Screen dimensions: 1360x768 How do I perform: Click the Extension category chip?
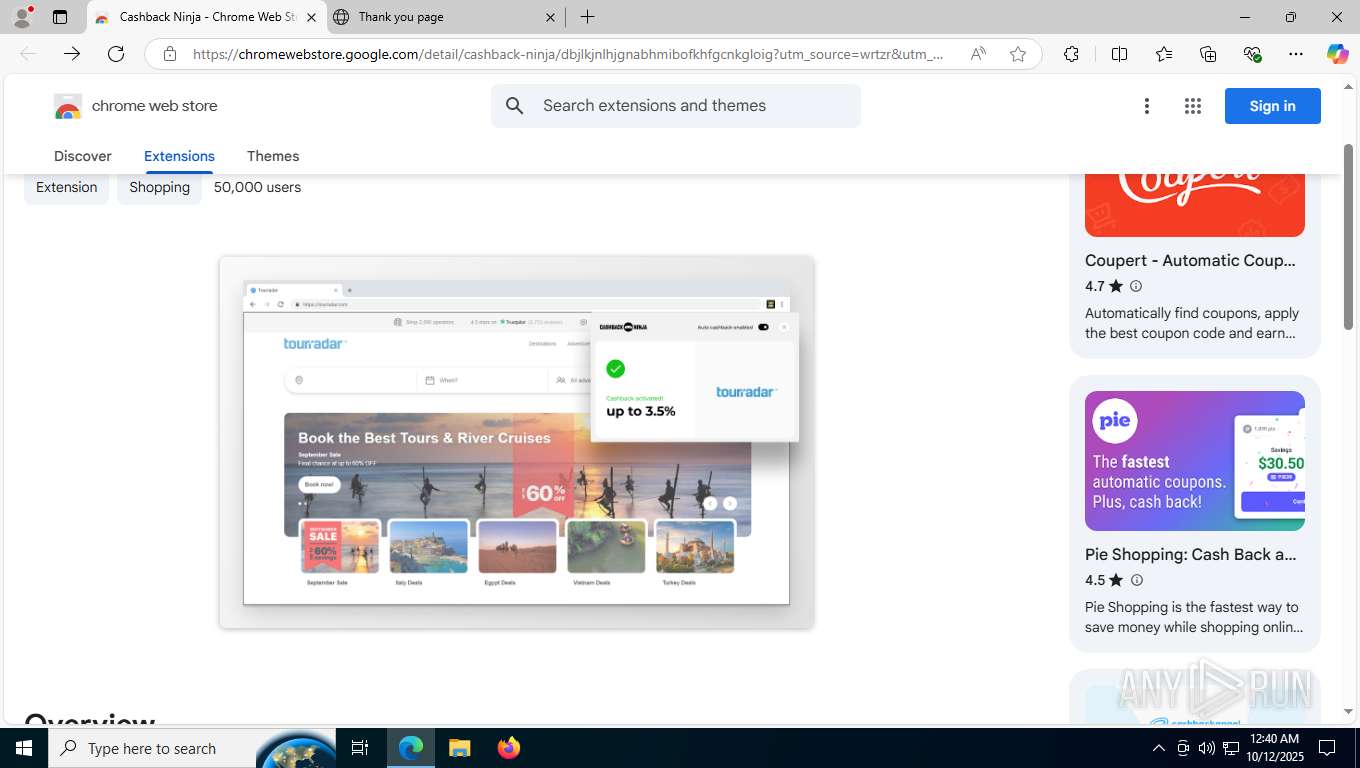[67, 187]
